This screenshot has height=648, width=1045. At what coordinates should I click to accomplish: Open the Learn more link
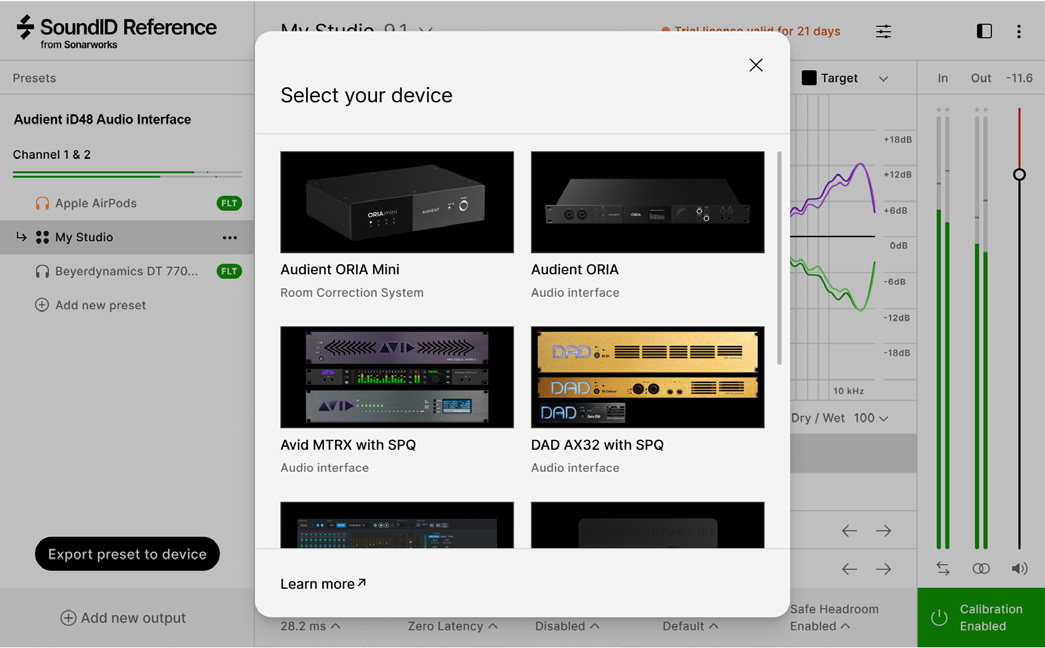tap(323, 584)
